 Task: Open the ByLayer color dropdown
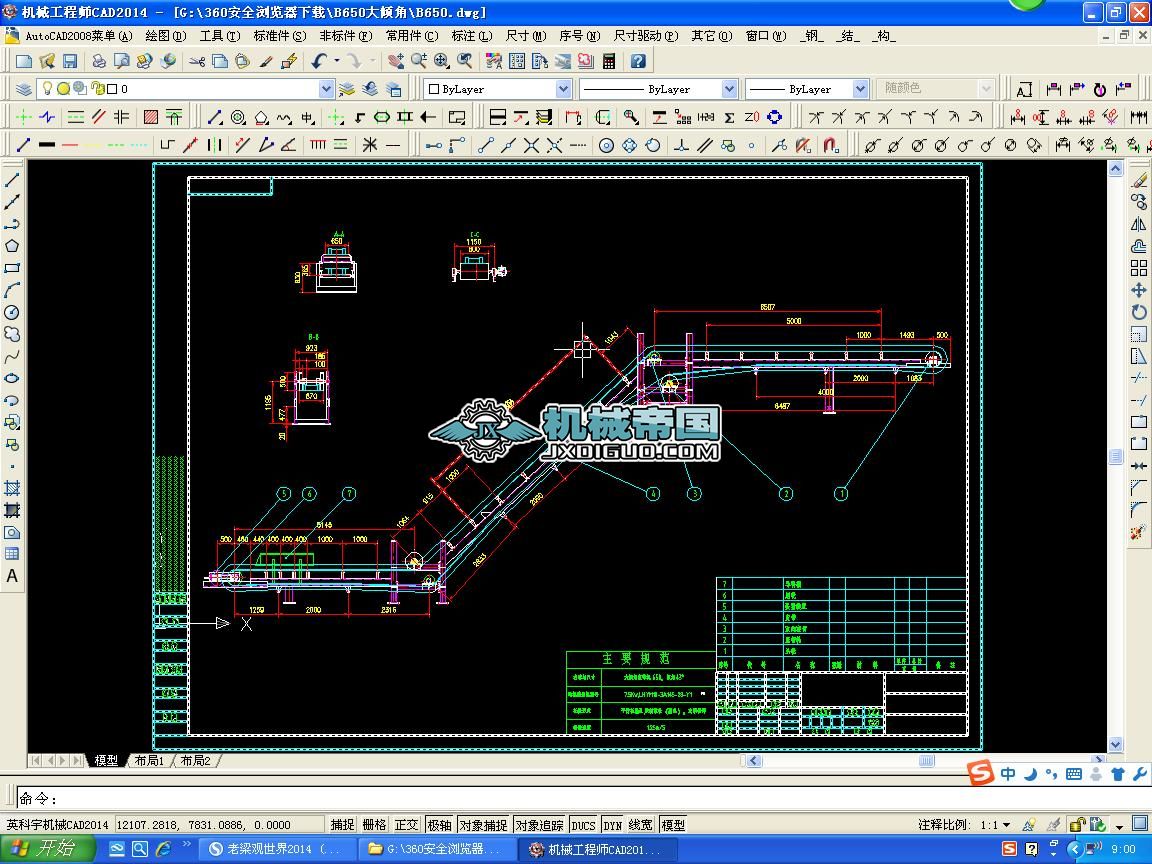(x=564, y=89)
